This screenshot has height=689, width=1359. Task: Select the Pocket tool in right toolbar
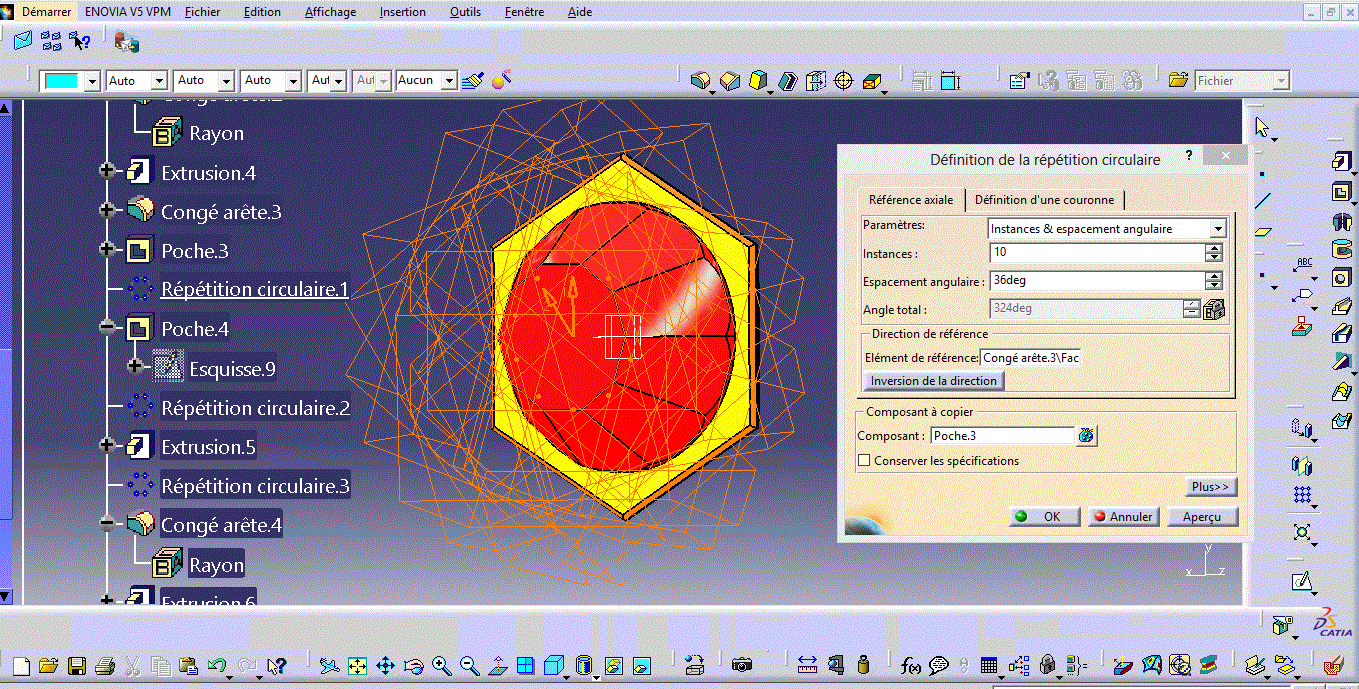coord(1341,191)
